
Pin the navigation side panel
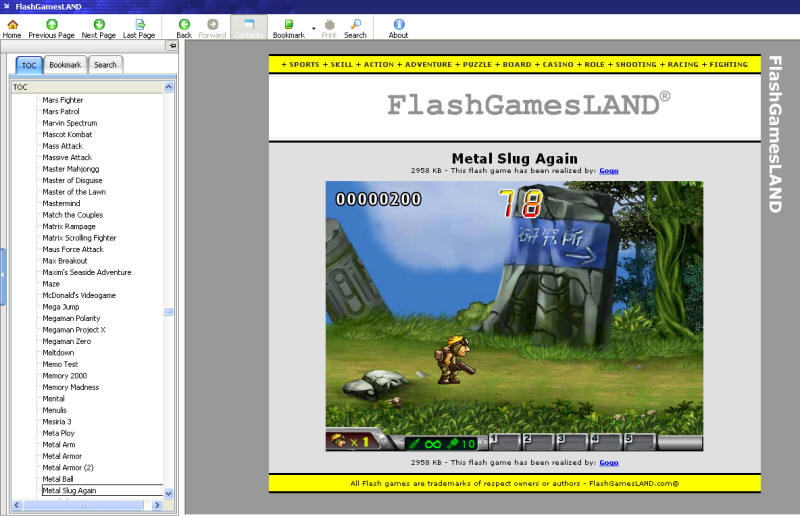(x=172, y=46)
